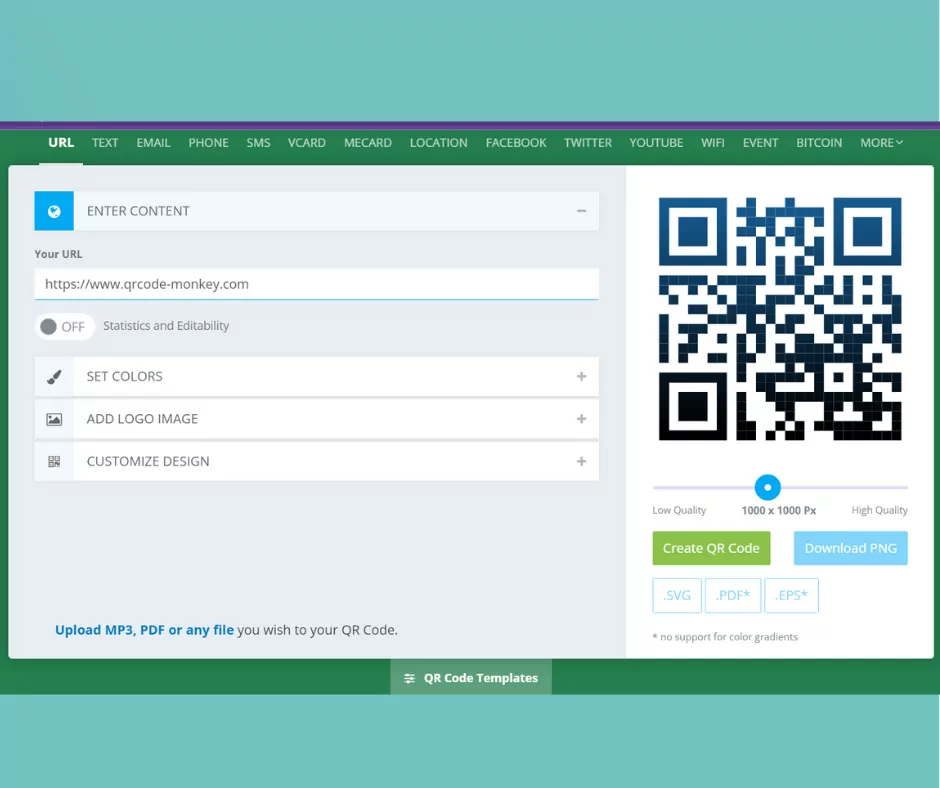Toggle the Statistics and Editability switch
This screenshot has width=940, height=788.
click(65, 327)
